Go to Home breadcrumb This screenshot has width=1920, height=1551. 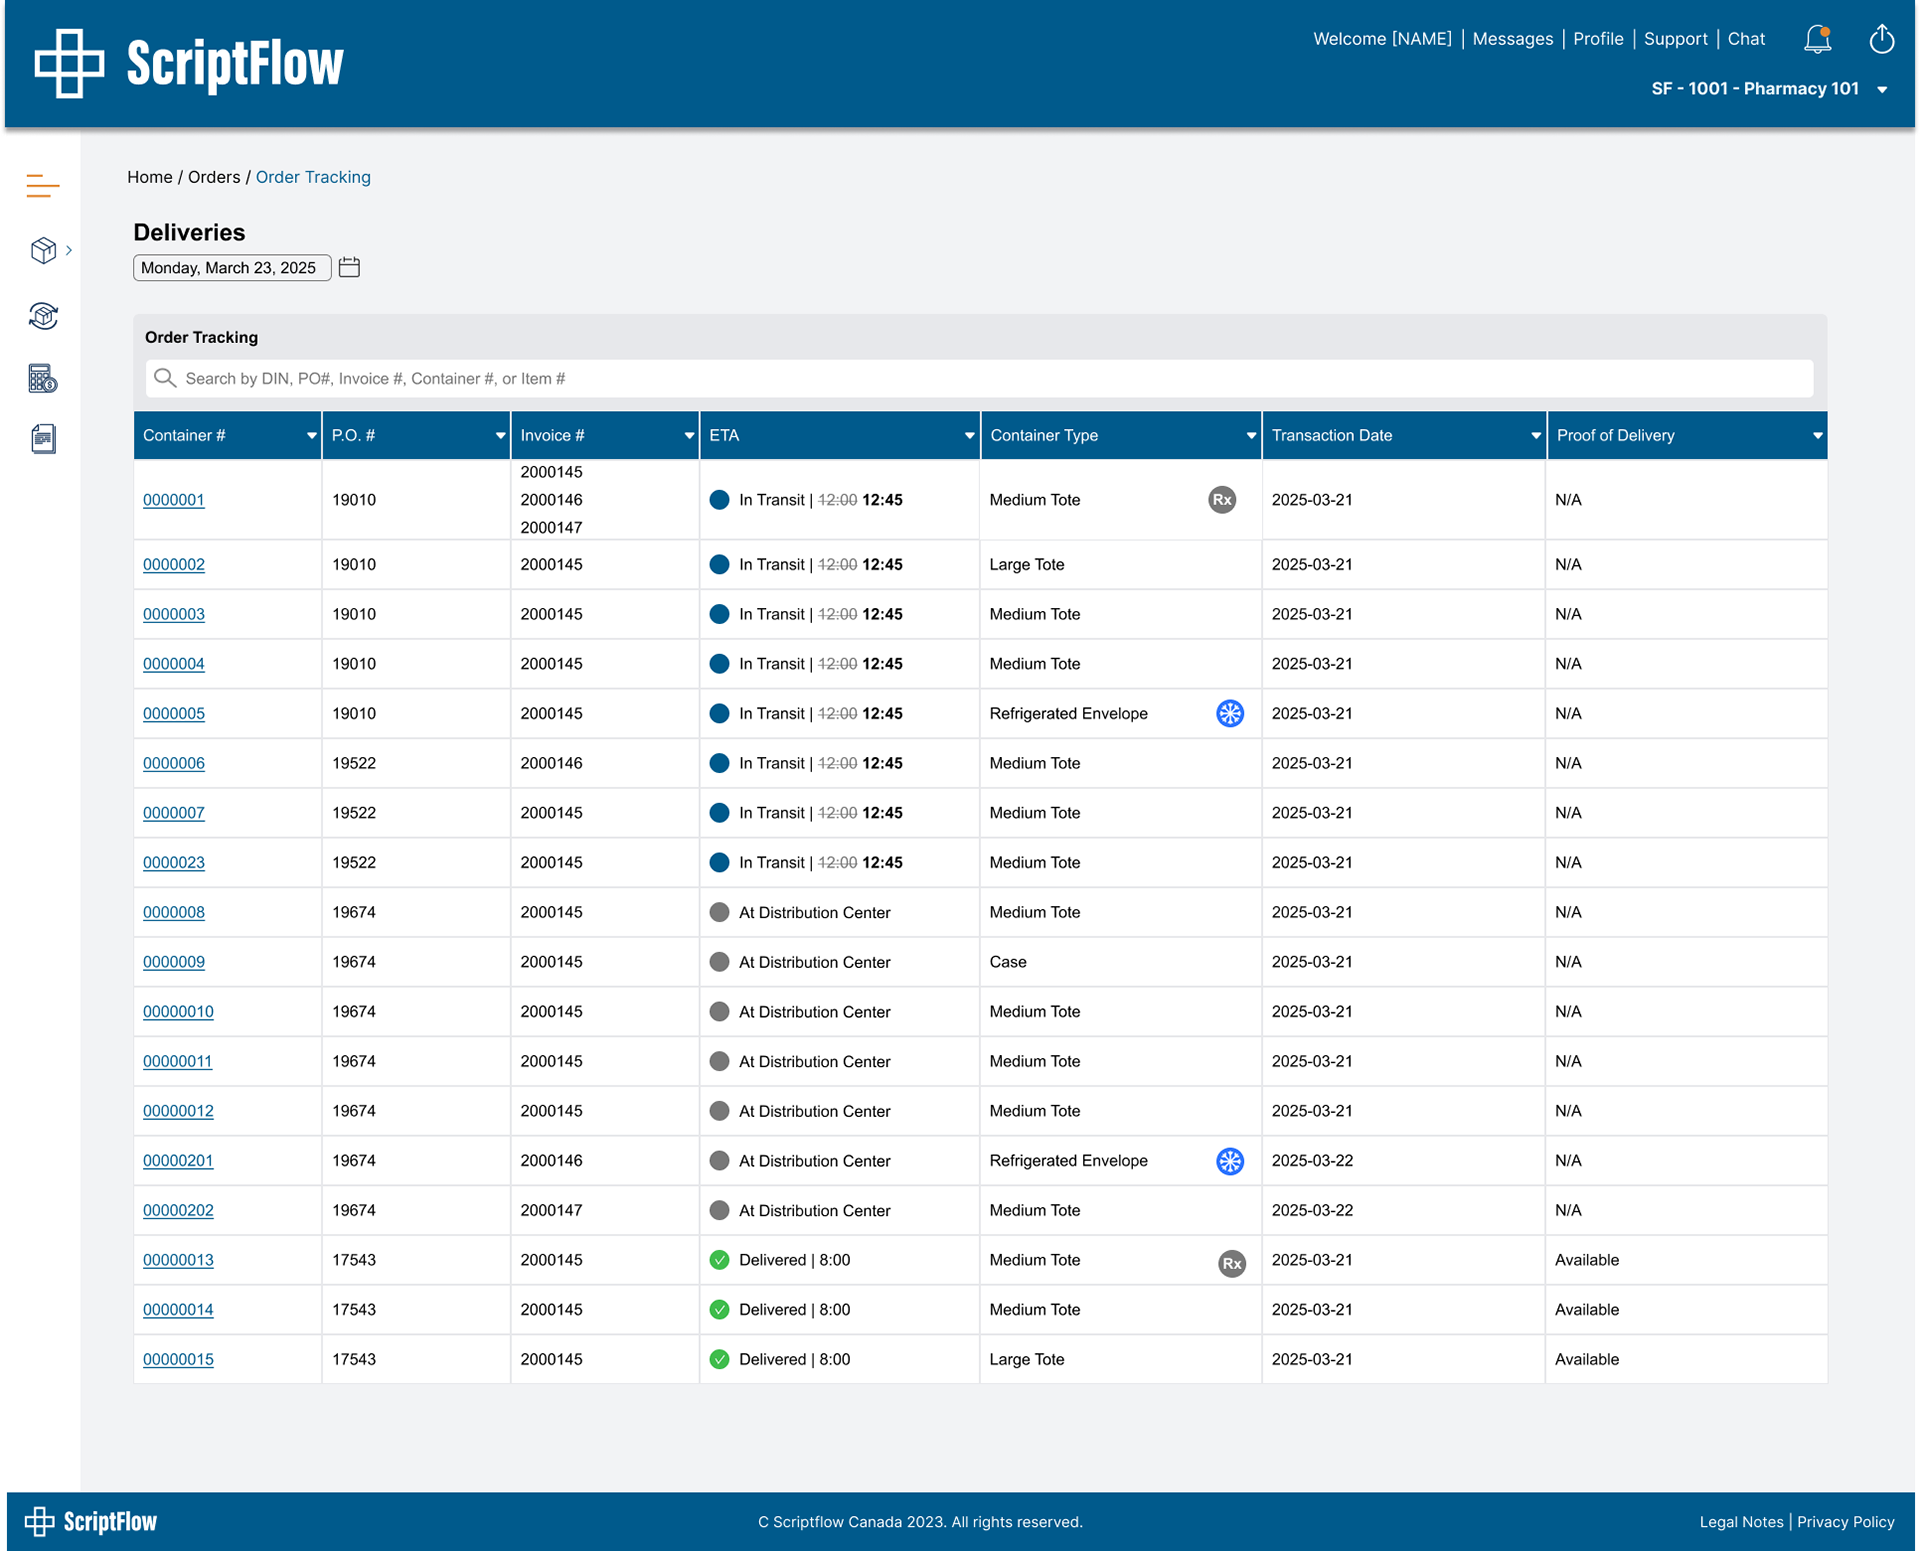point(150,177)
